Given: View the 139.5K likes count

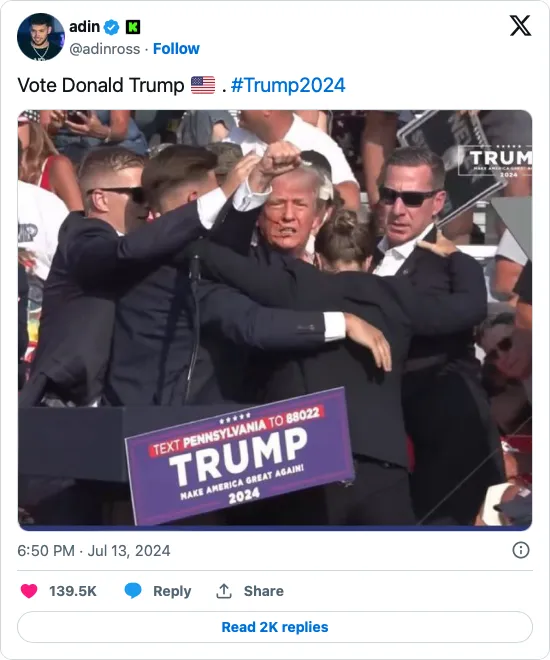Looking at the screenshot, I should click(x=73, y=591).
